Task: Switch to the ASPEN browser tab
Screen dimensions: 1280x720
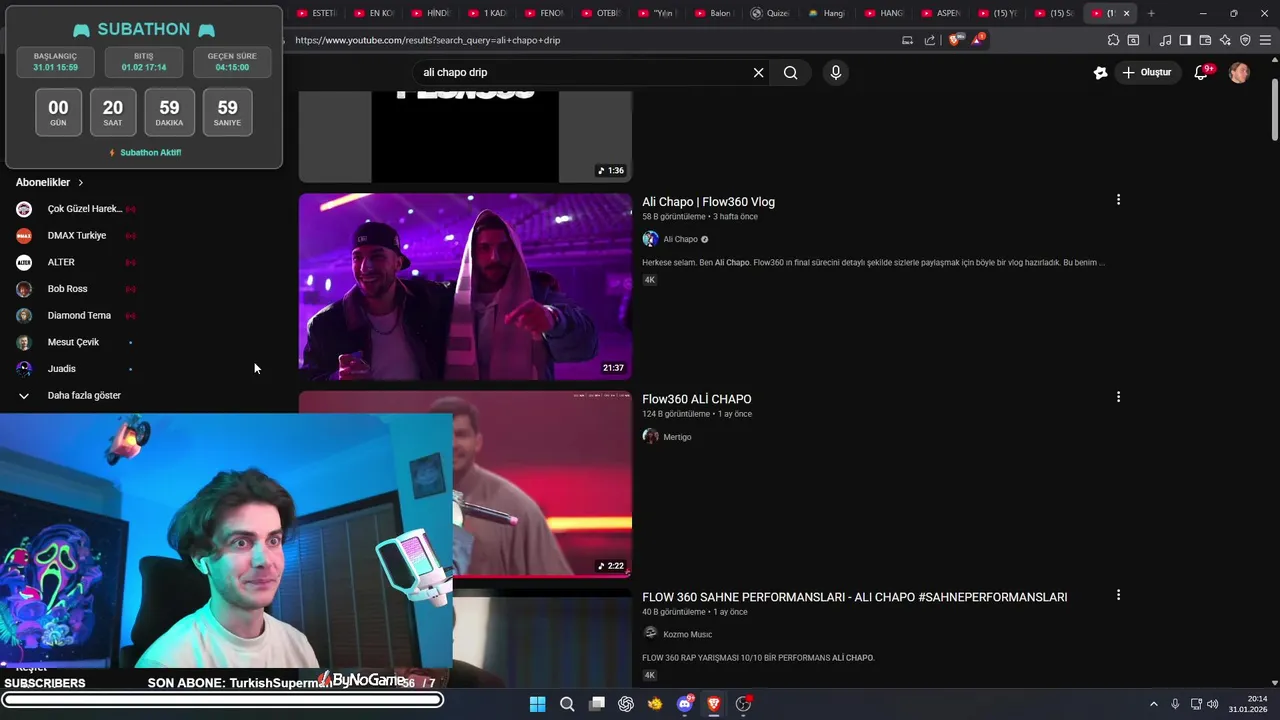Action: [x=941, y=13]
